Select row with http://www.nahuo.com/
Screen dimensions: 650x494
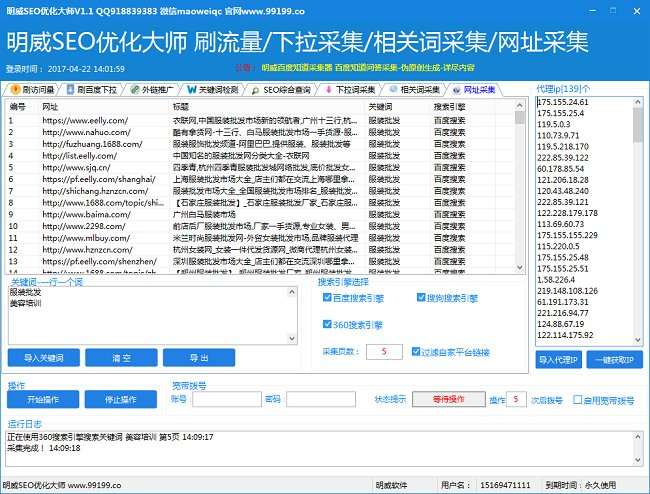point(260,132)
